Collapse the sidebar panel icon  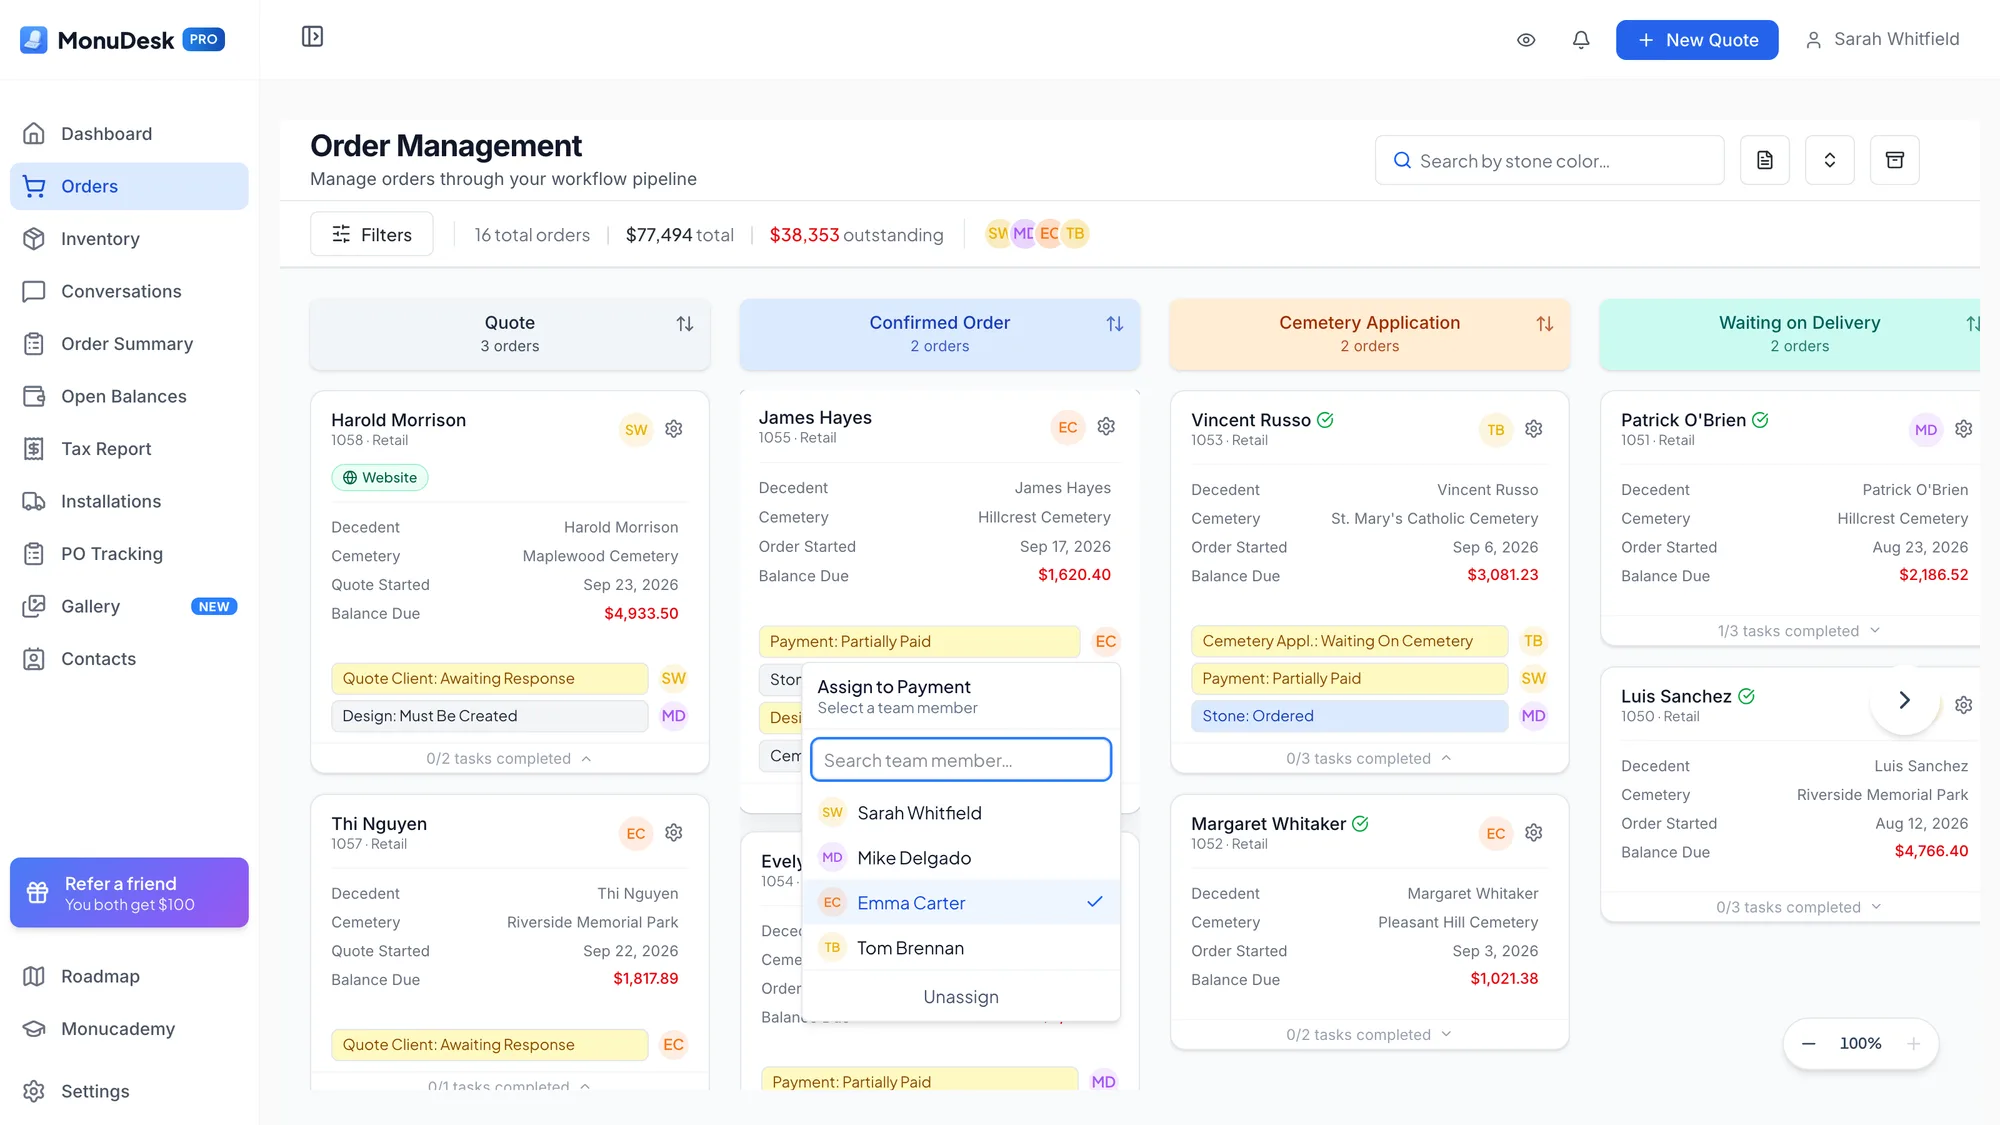point(312,37)
